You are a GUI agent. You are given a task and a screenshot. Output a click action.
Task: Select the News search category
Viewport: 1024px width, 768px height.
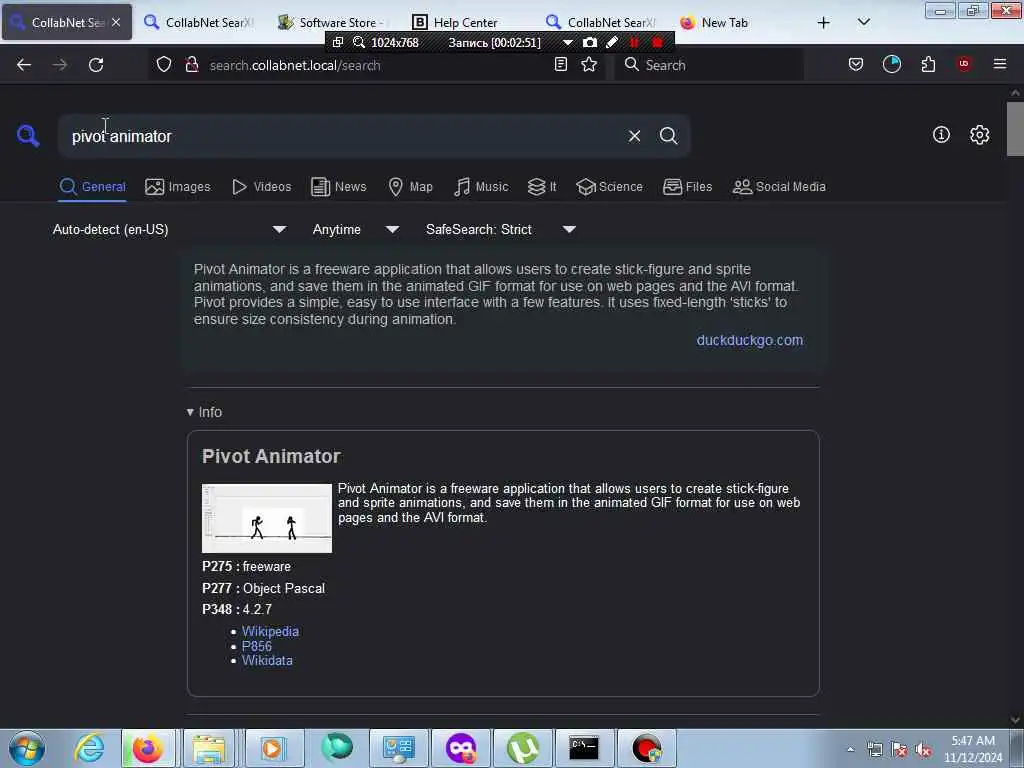339,187
